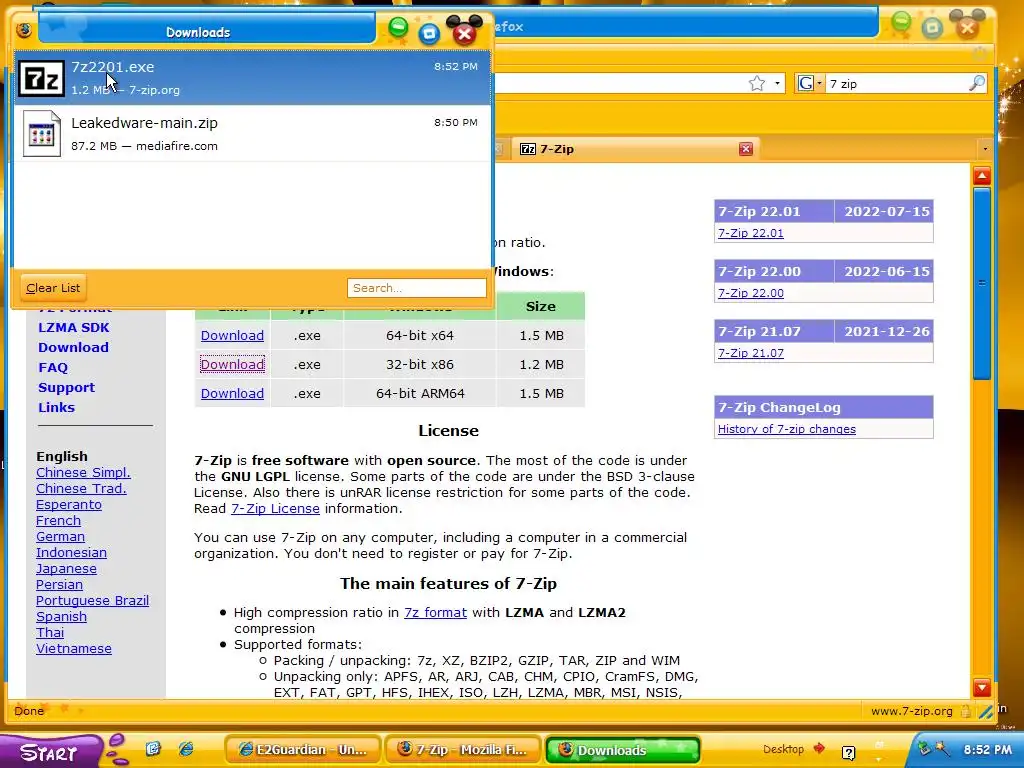Open the Google search engine dropdown
Image resolution: width=1024 pixels, height=768 pixels.
click(810, 84)
